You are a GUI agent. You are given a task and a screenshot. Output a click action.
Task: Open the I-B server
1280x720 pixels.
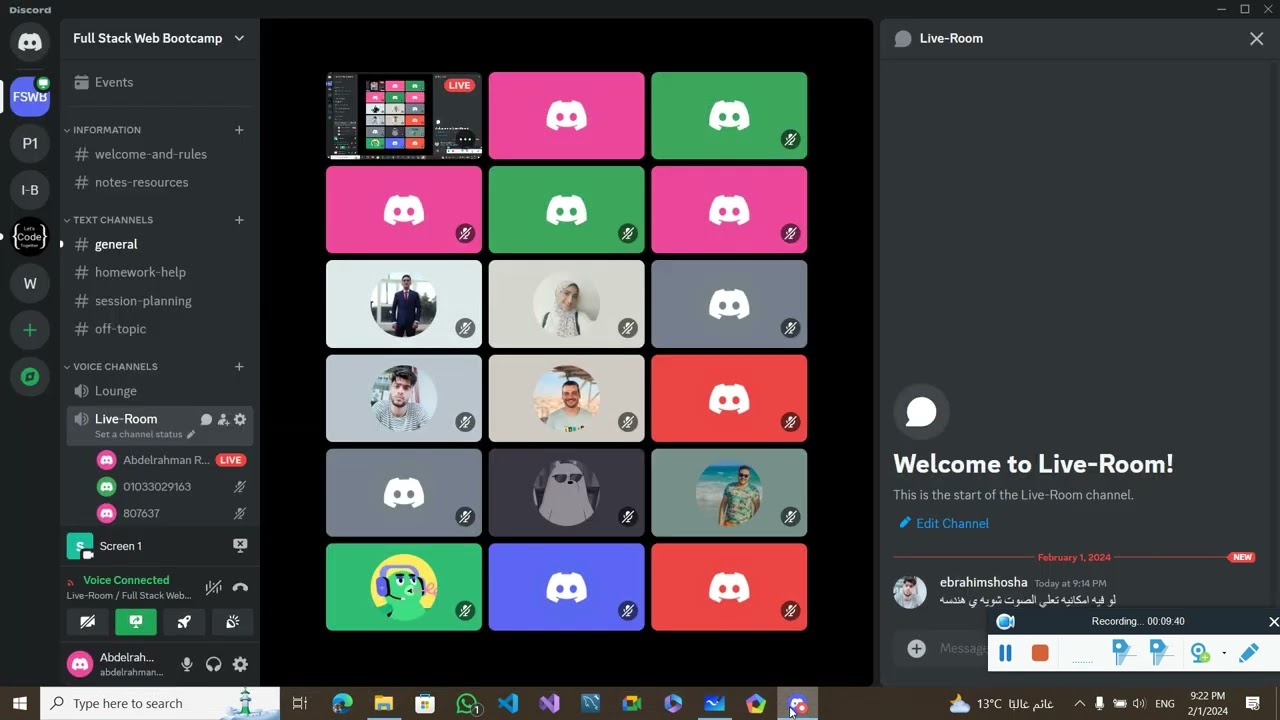click(x=30, y=190)
